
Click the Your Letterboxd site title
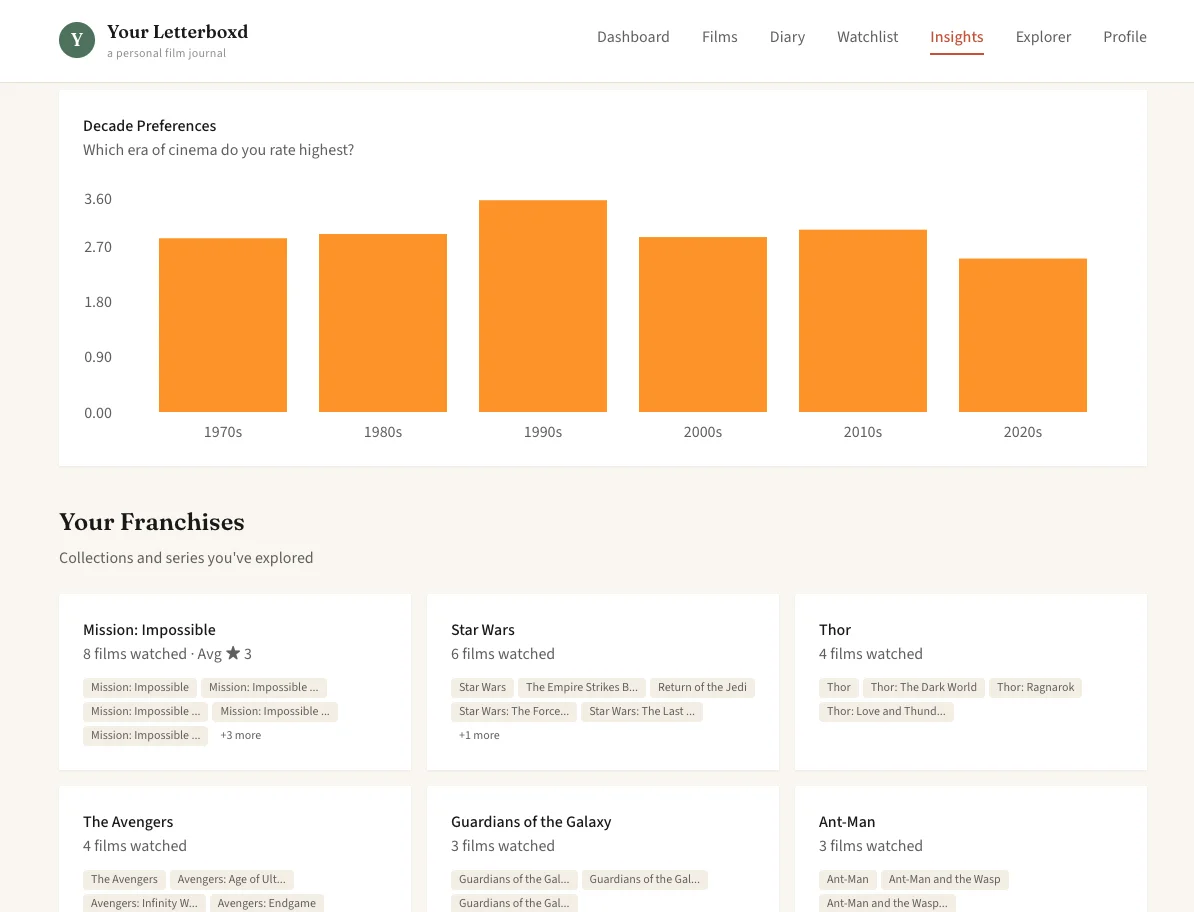(x=177, y=32)
